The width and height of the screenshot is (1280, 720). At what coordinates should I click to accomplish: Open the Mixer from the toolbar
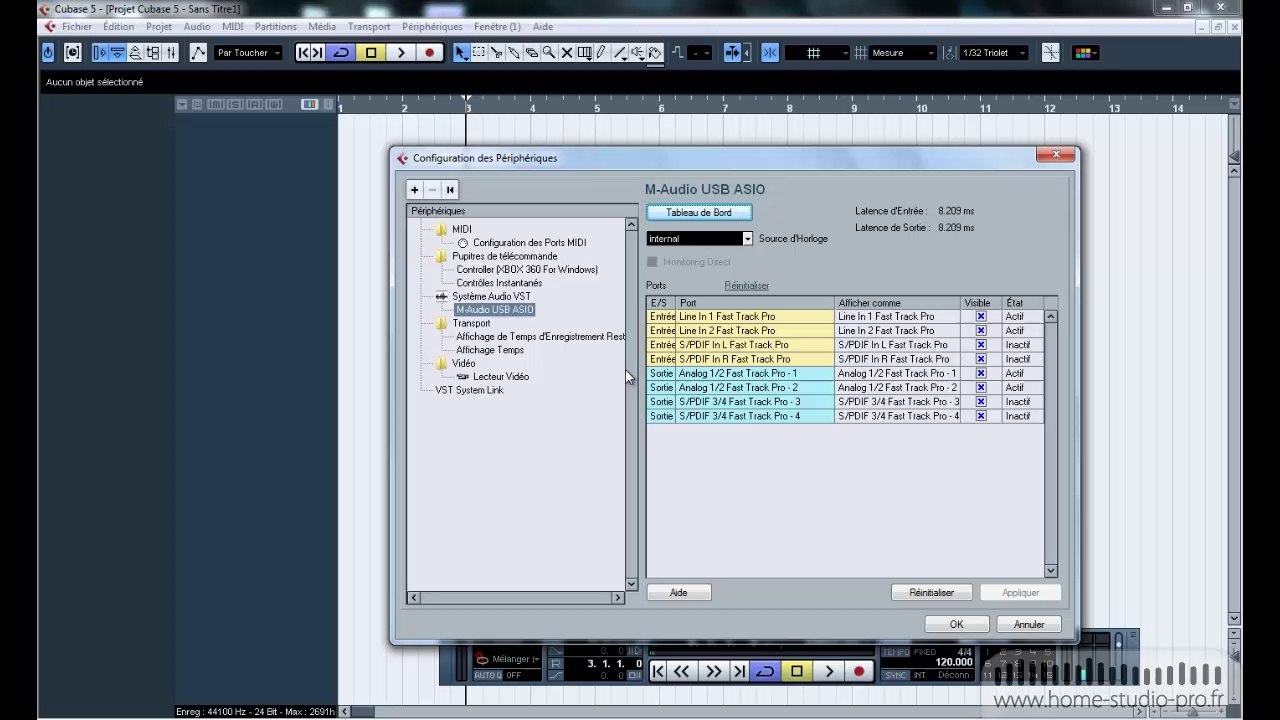pyautogui.click(x=172, y=53)
